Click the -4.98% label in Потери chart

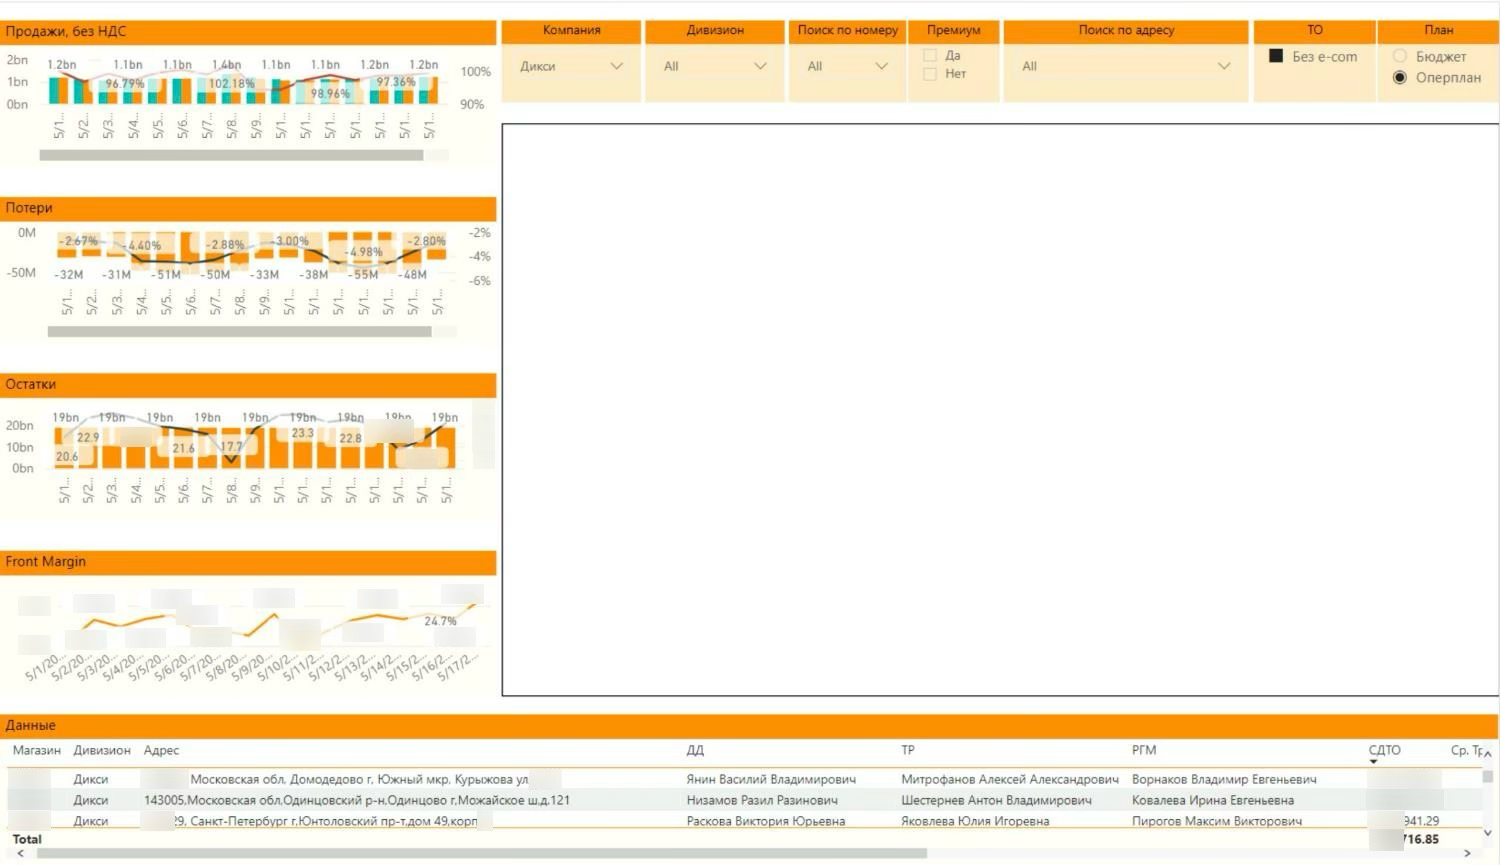coord(364,252)
